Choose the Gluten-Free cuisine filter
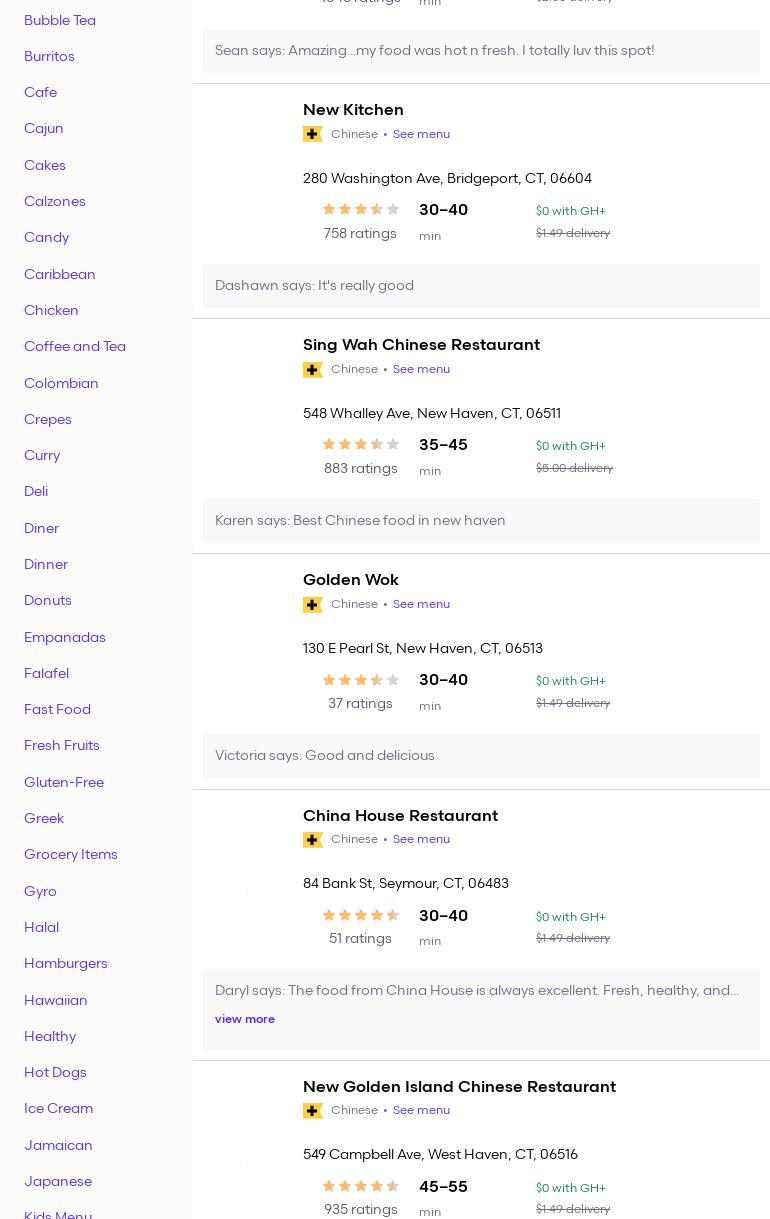The image size is (770, 1219). pos(64,782)
